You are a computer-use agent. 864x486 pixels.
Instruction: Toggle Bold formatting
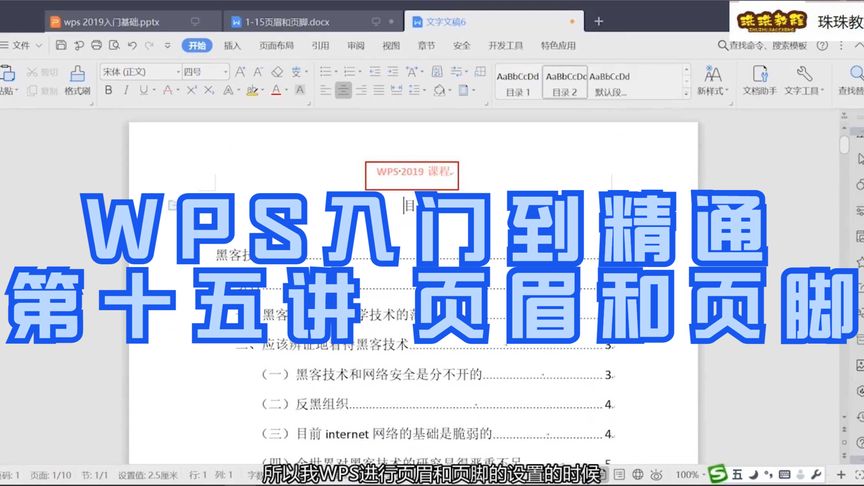coord(107,91)
